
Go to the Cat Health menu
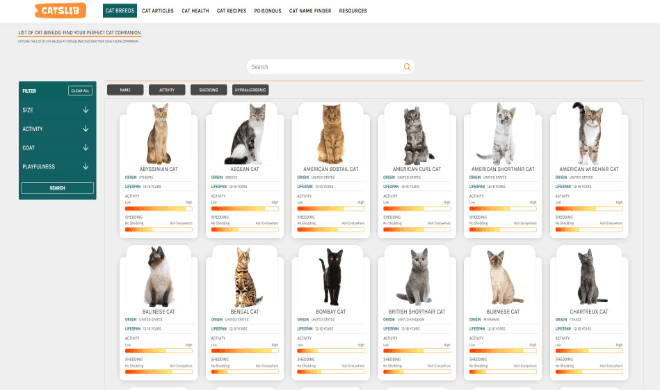tap(195, 11)
